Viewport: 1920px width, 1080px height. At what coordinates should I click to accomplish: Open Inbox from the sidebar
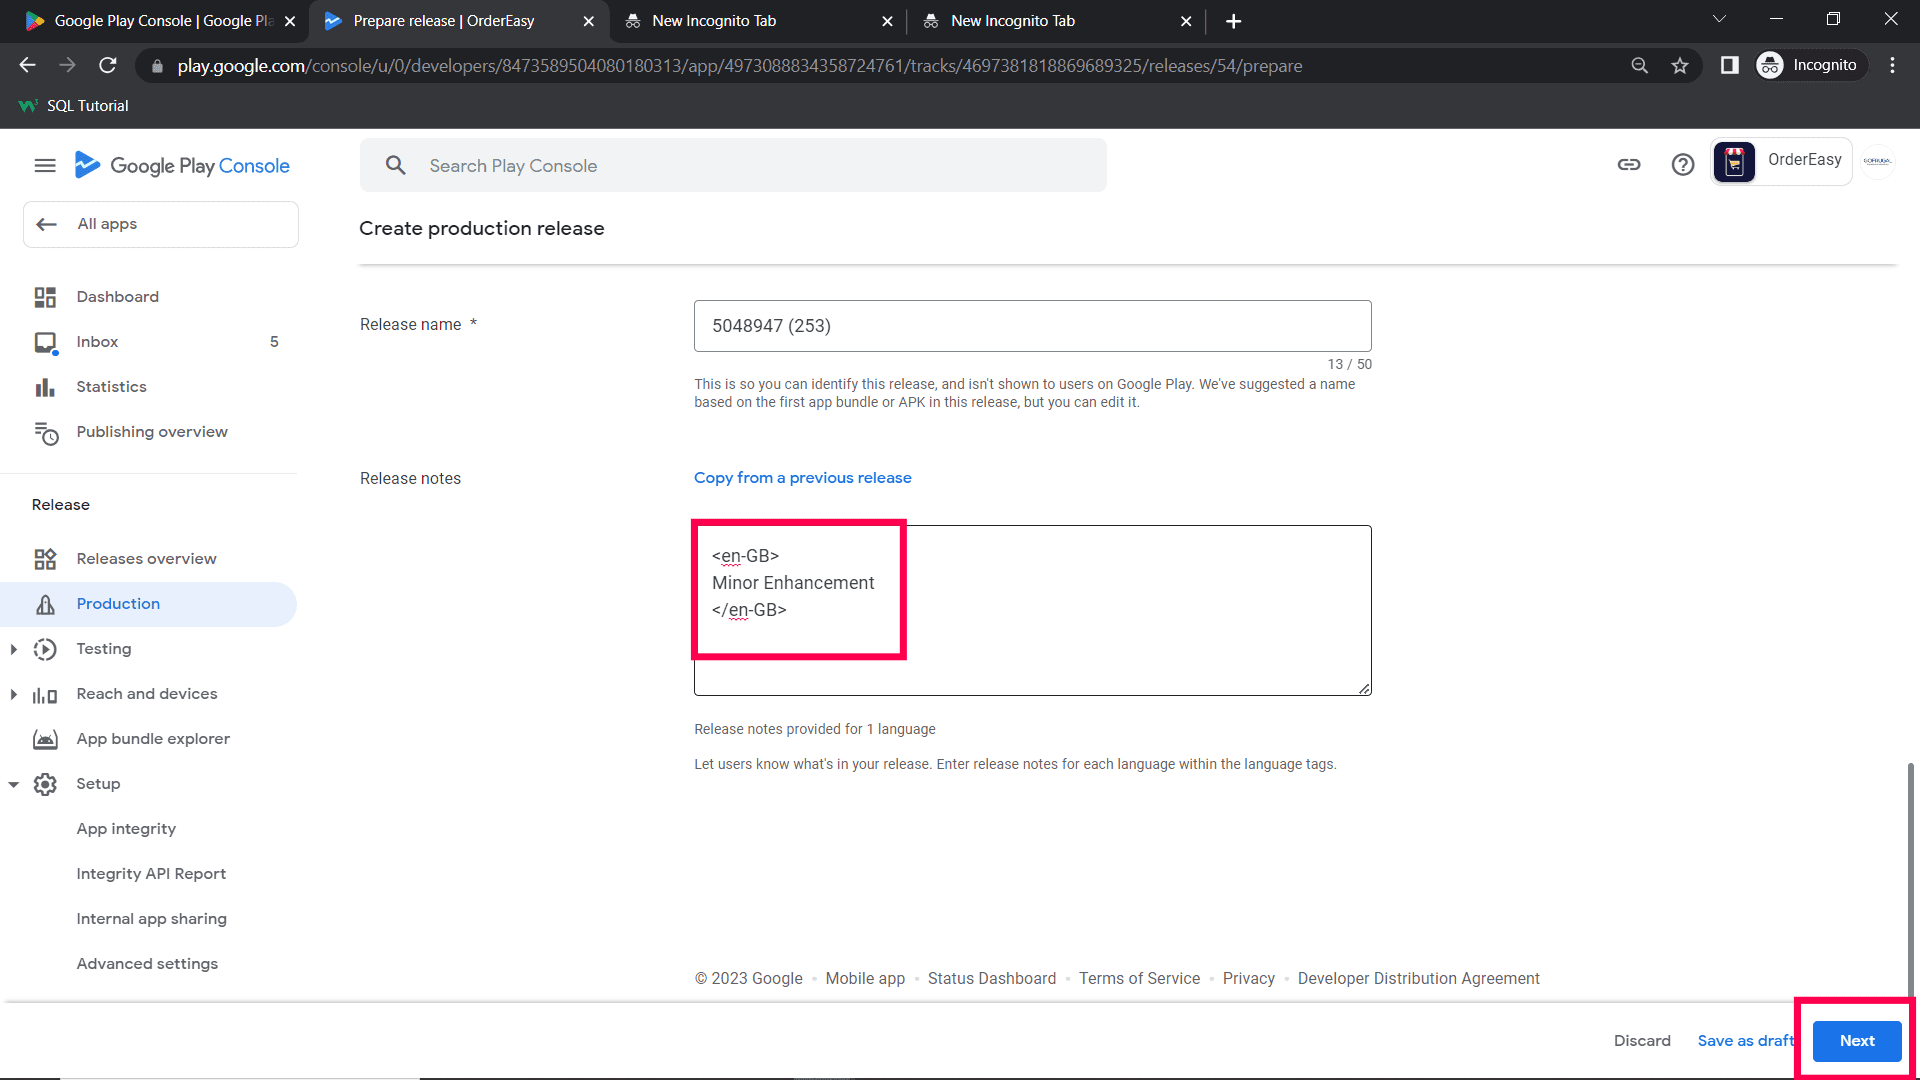coord(97,342)
